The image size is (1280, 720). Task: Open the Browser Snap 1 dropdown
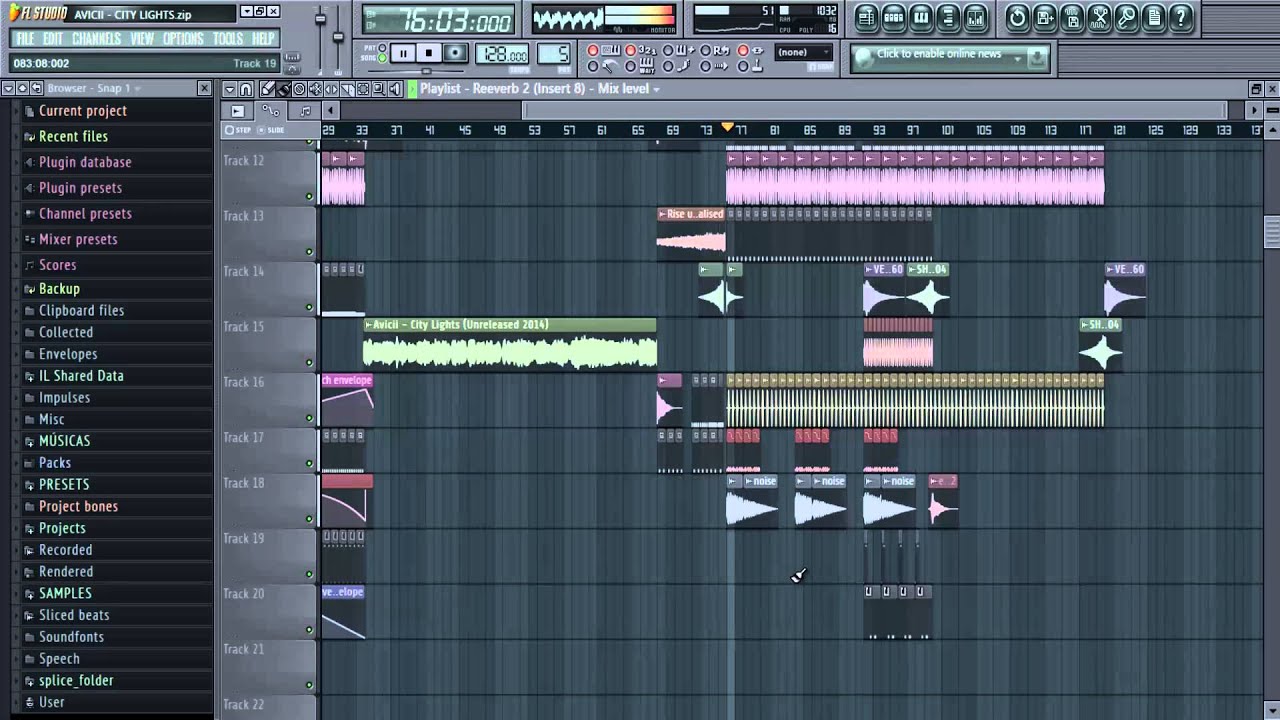(x=137, y=88)
